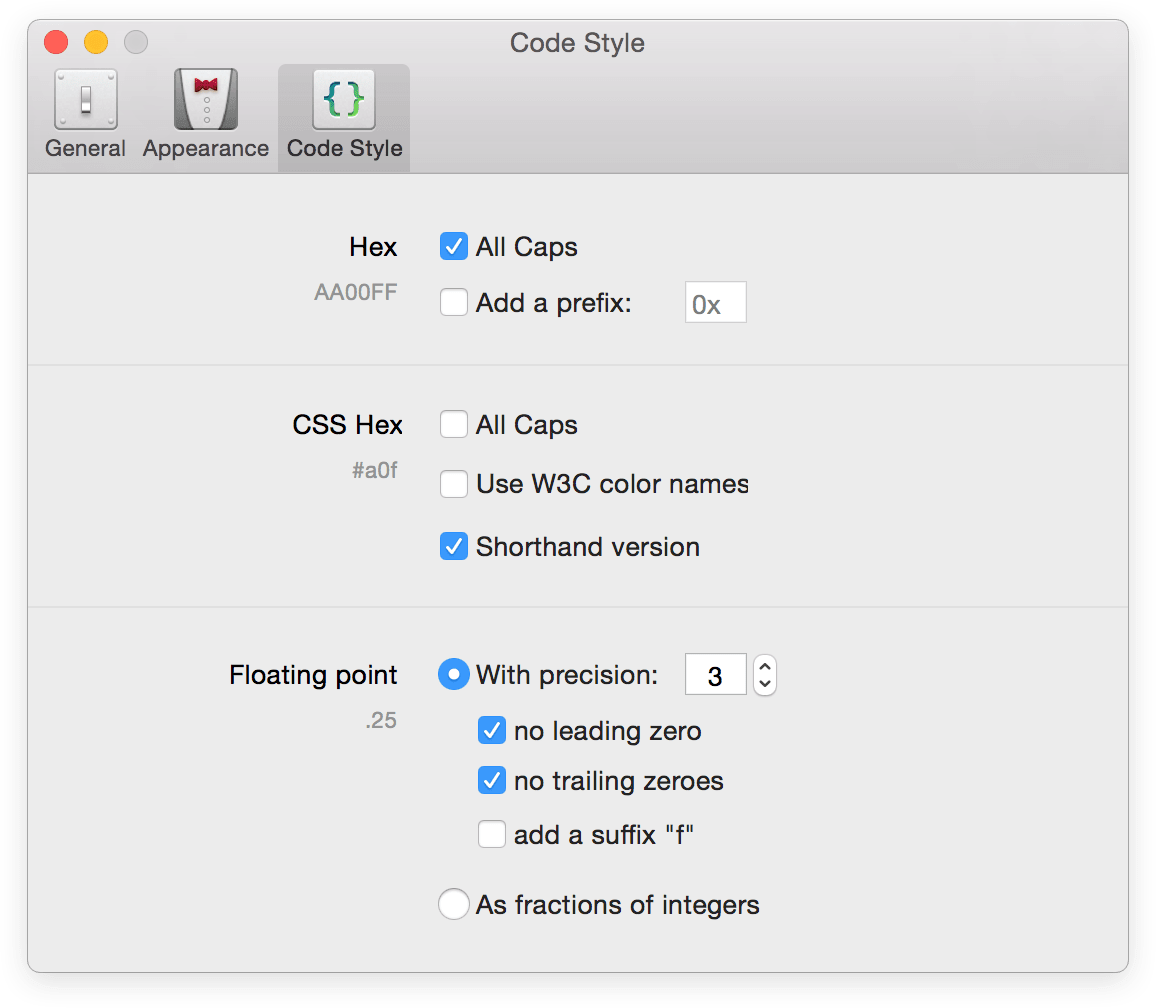The image size is (1156, 1008).
Task: Select the Code Style toolbar icon
Action: point(344,116)
